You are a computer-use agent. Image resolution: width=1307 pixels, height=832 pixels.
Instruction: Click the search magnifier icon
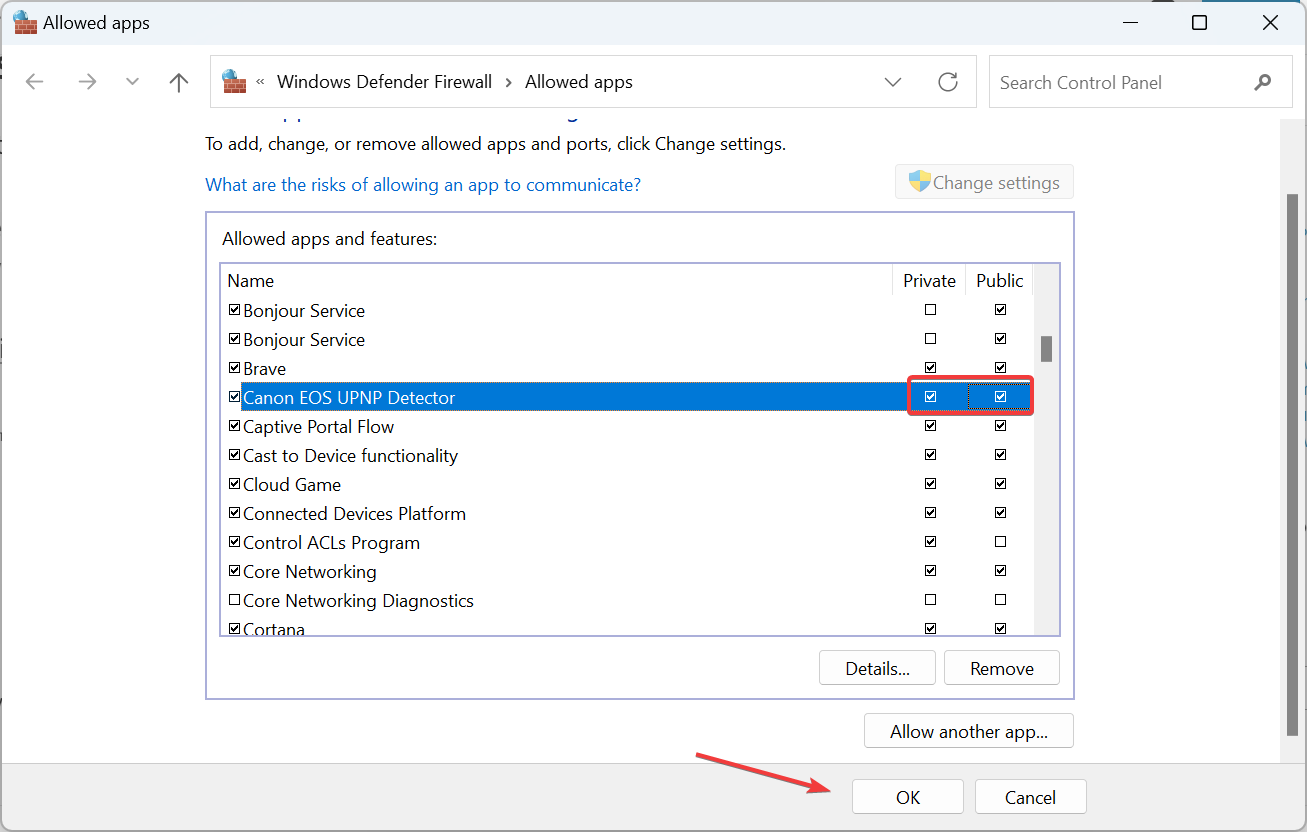(x=1263, y=83)
